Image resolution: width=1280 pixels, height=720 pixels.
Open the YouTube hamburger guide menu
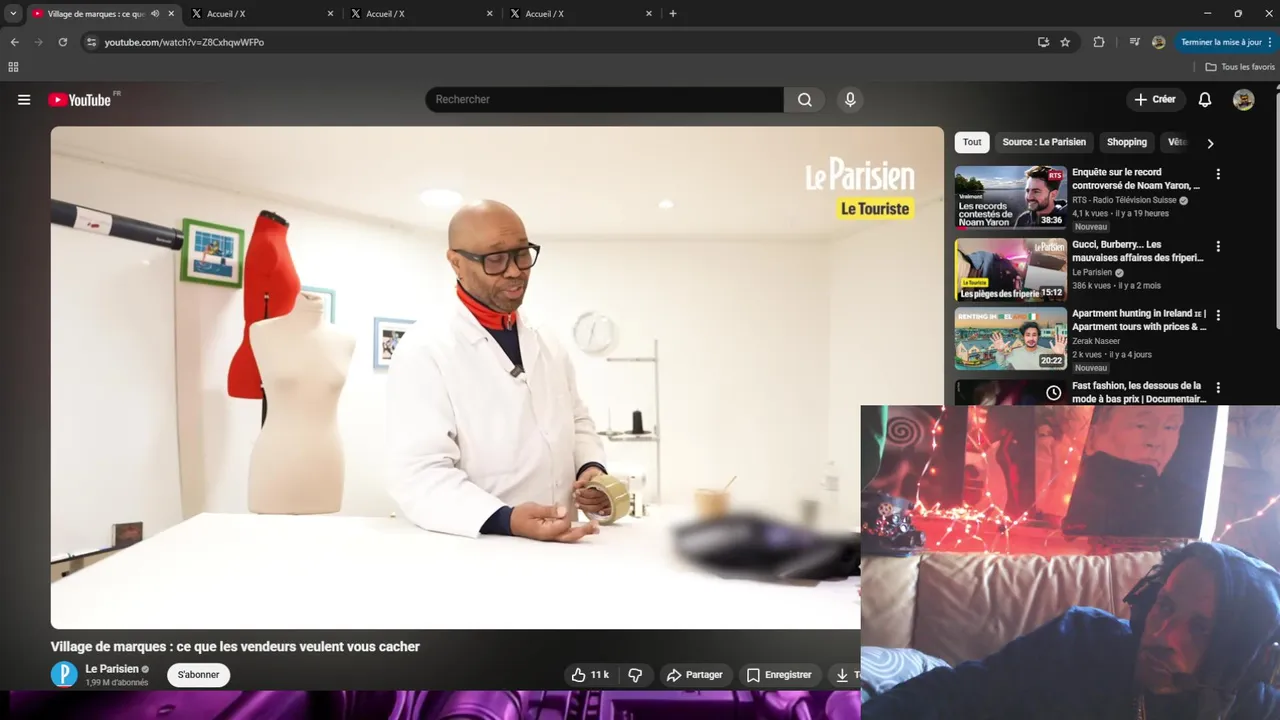[x=24, y=100]
